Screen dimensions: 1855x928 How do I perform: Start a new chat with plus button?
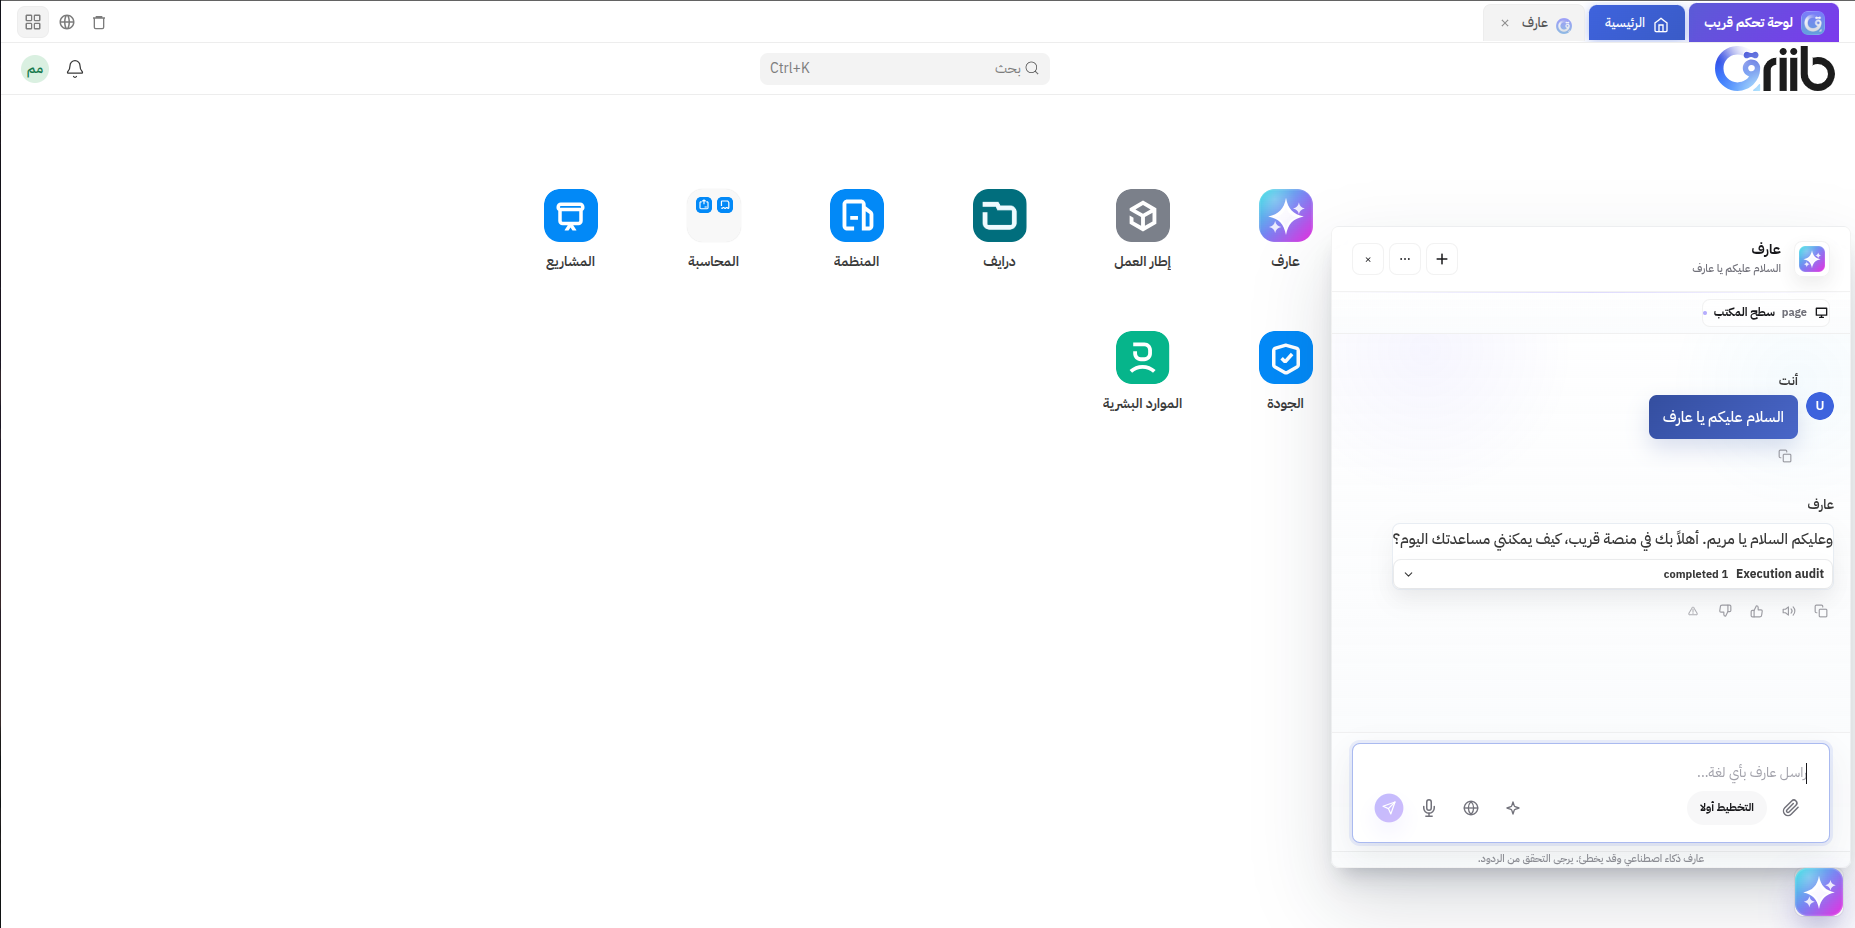coord(1442,259)
